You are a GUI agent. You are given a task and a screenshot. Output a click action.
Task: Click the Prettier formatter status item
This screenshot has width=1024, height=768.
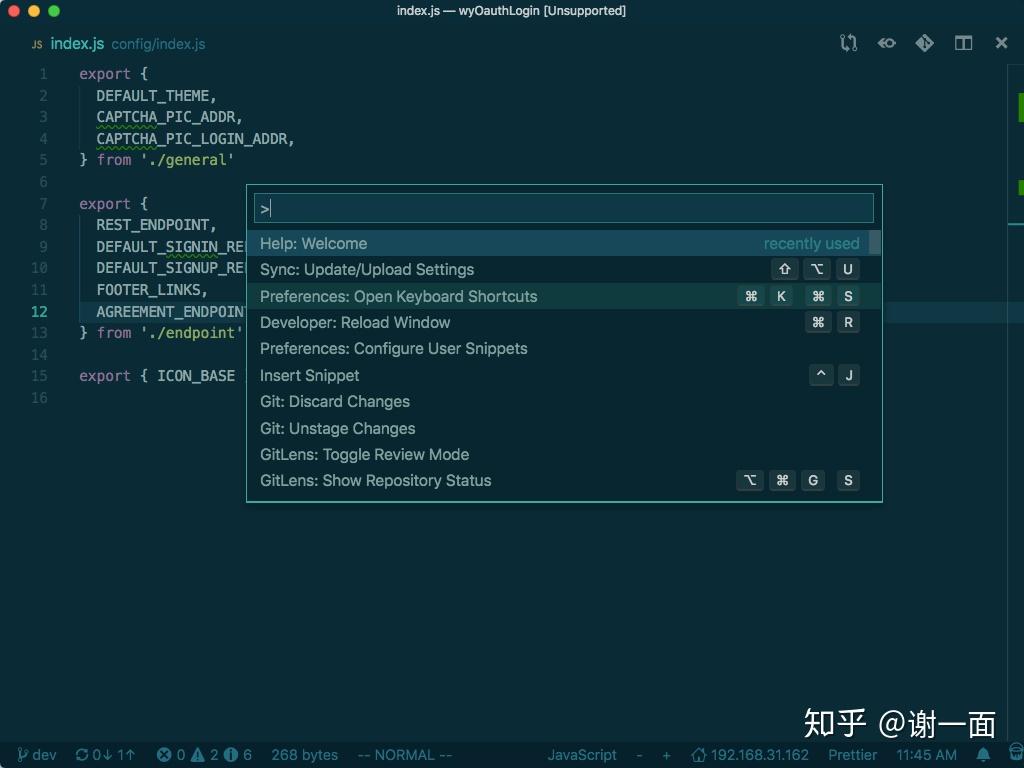[x=852, y=755]
